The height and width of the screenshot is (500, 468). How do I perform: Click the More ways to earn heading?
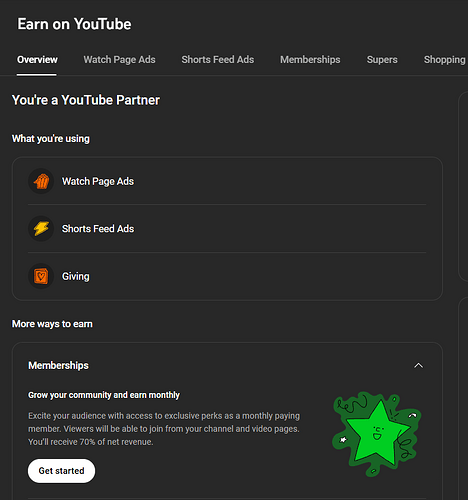(52, 324)
